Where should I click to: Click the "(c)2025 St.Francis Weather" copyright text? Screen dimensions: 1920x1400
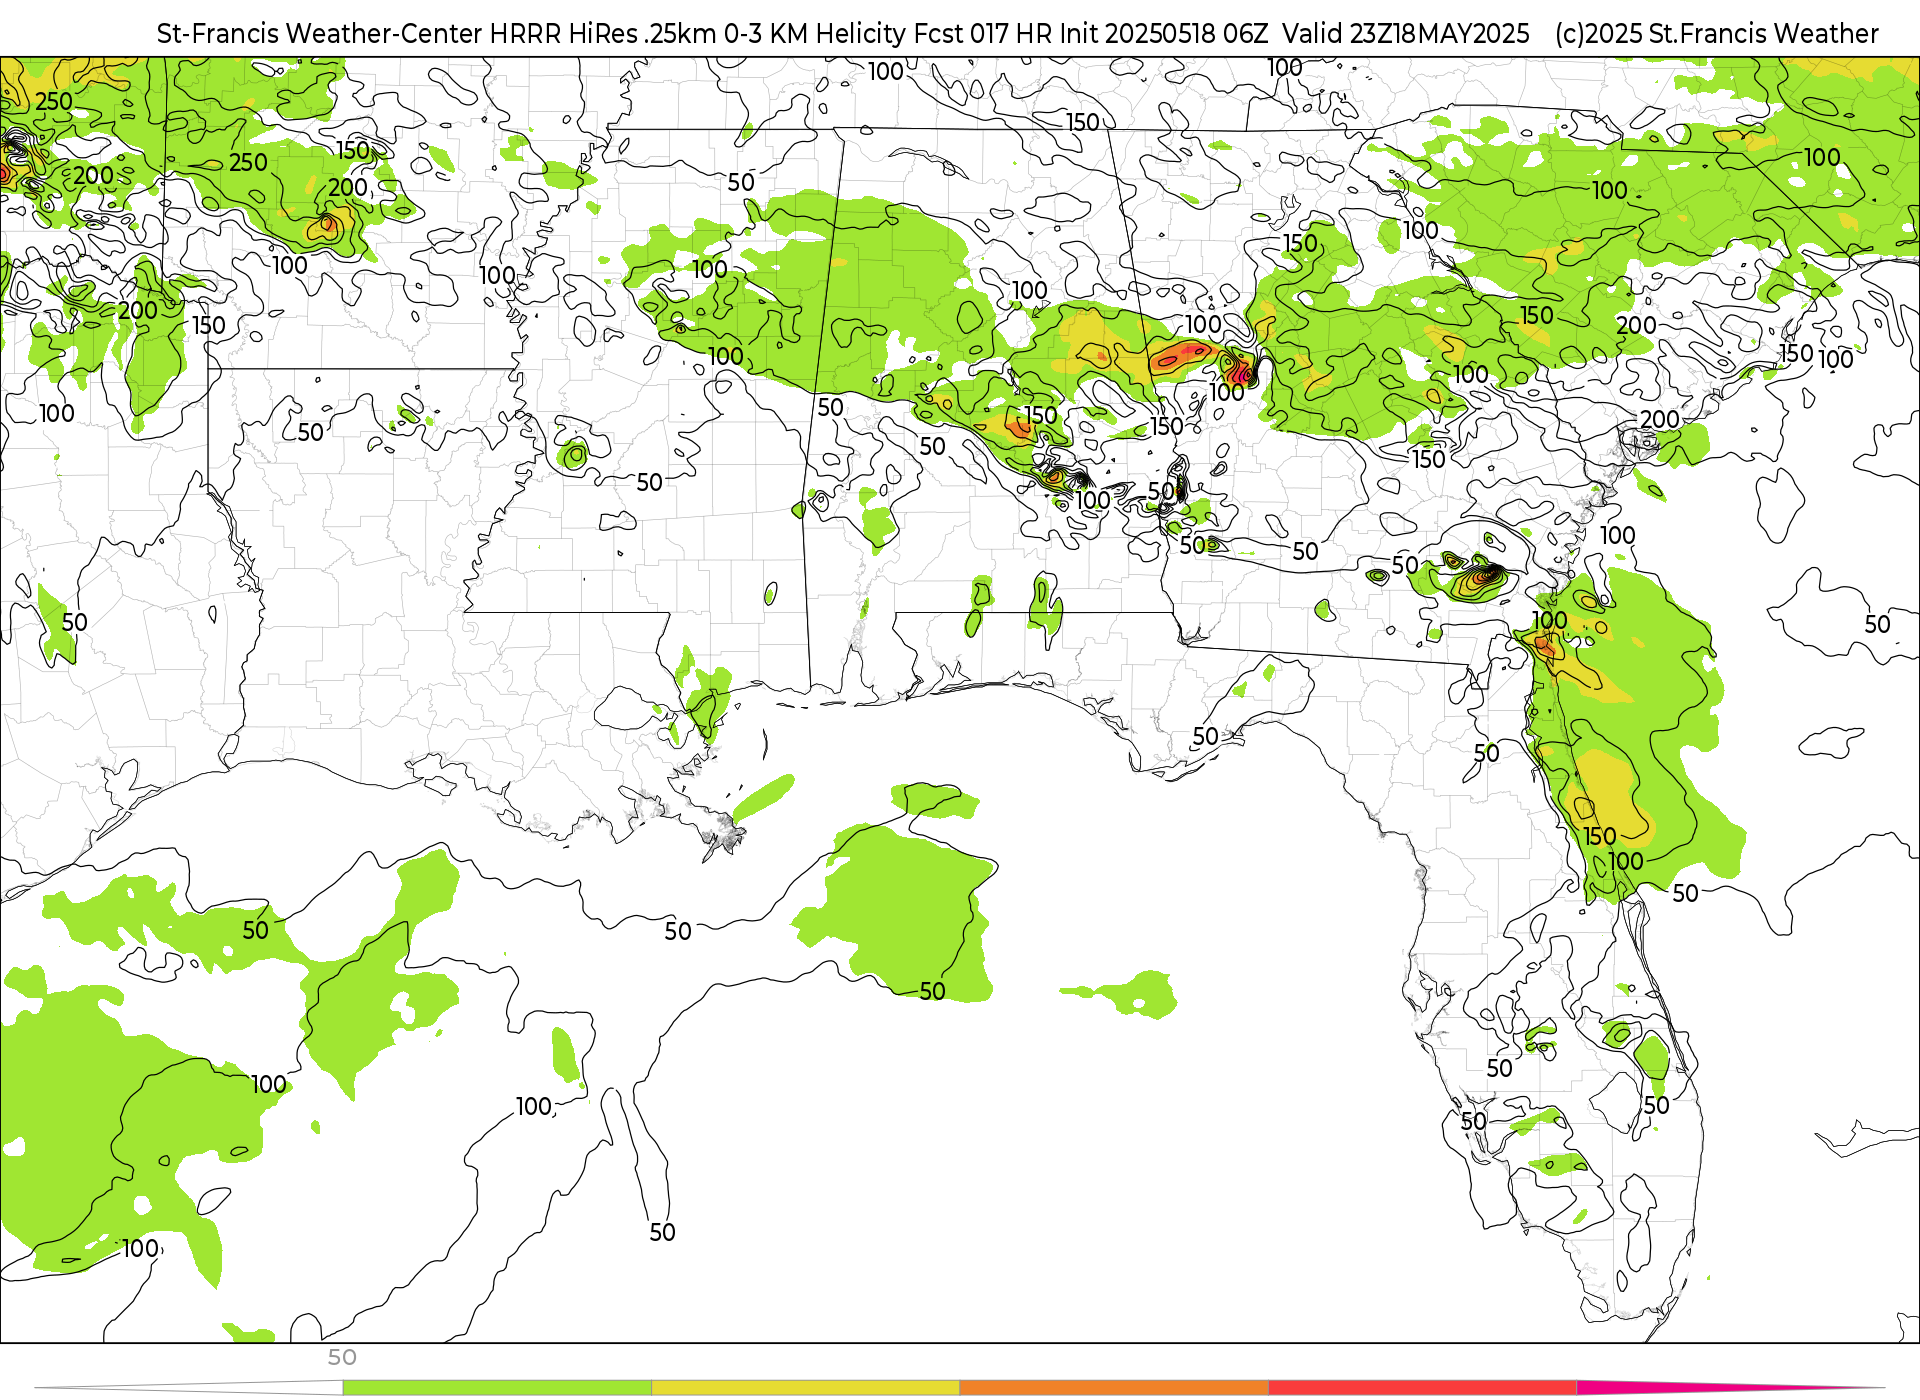[1716, 34]
